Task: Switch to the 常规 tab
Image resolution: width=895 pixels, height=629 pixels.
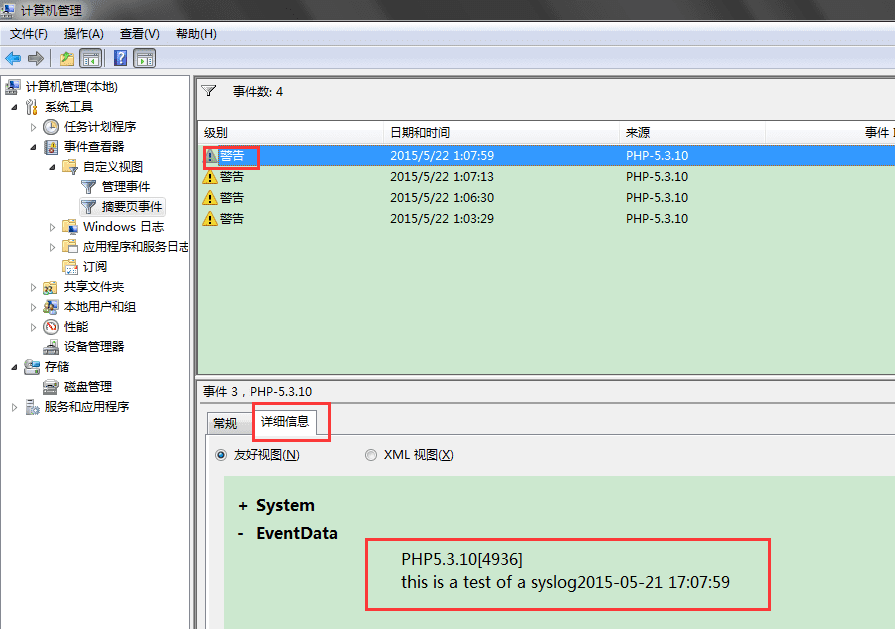Action: click(227, 422)
